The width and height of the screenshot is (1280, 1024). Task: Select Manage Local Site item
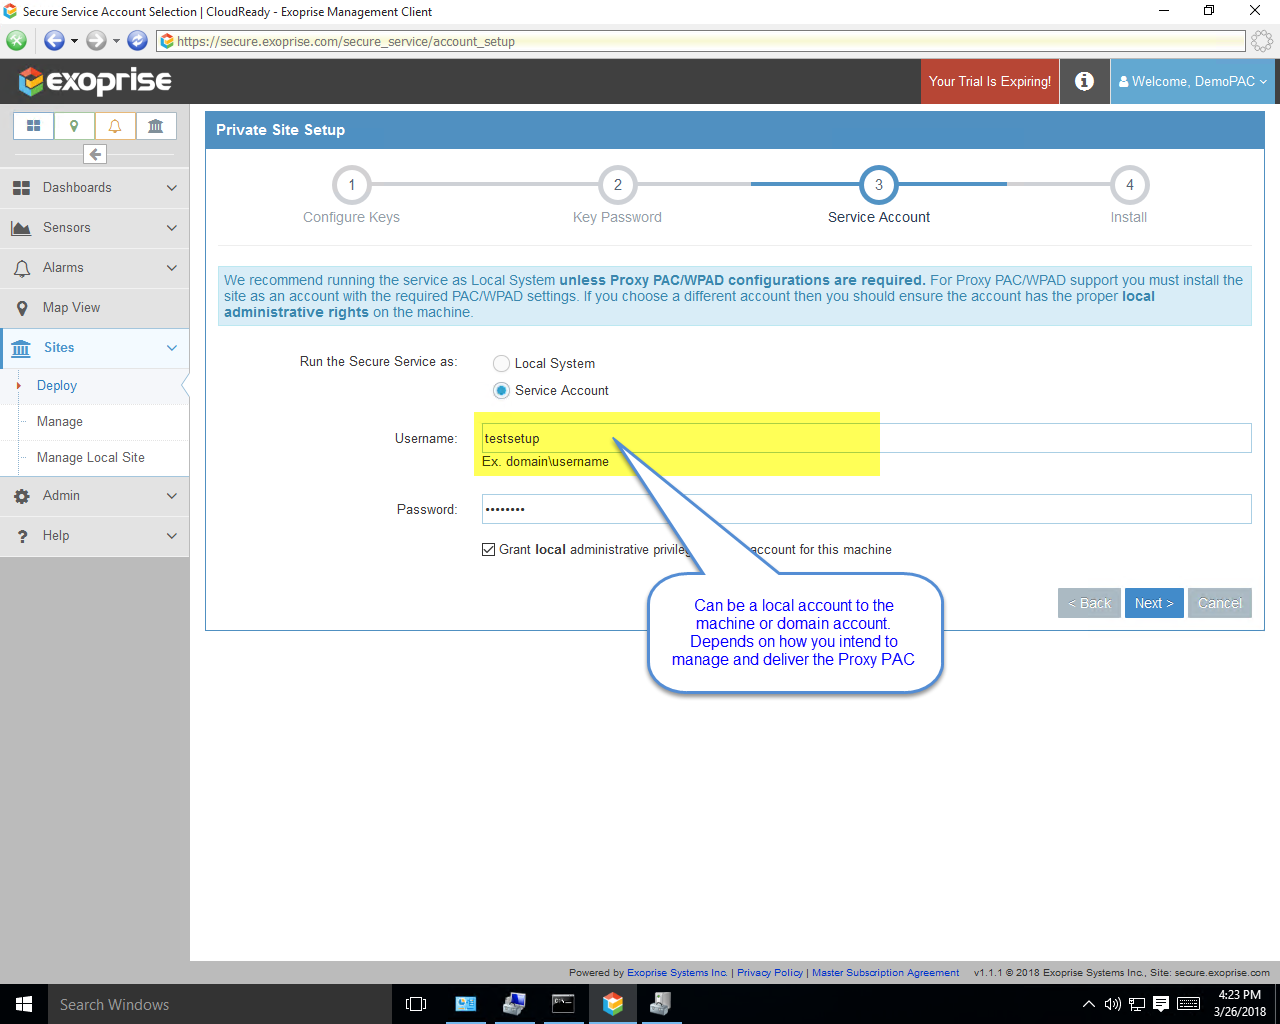(x=95, y=458)
